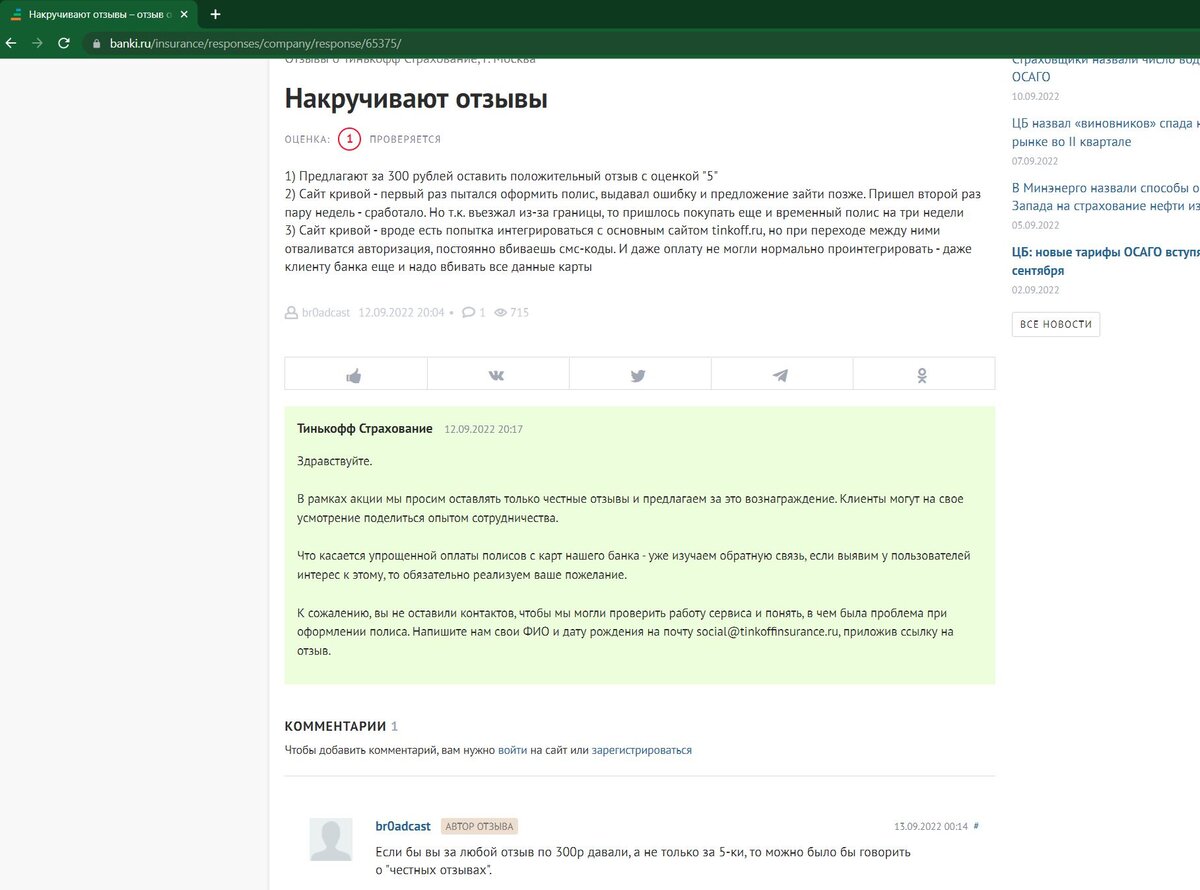The image size is (1200, 890).
Task: Focus the banki.ru address bar URL
Action: pos(256,44)
